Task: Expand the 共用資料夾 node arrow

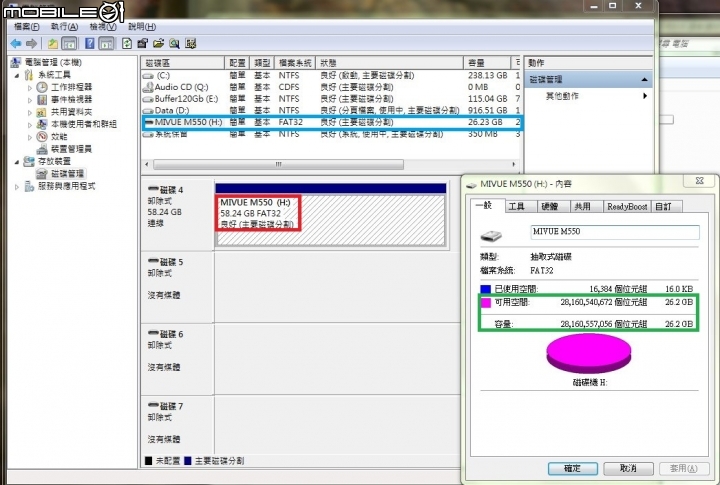Action: pyautogui.click(x=30, y=112)
